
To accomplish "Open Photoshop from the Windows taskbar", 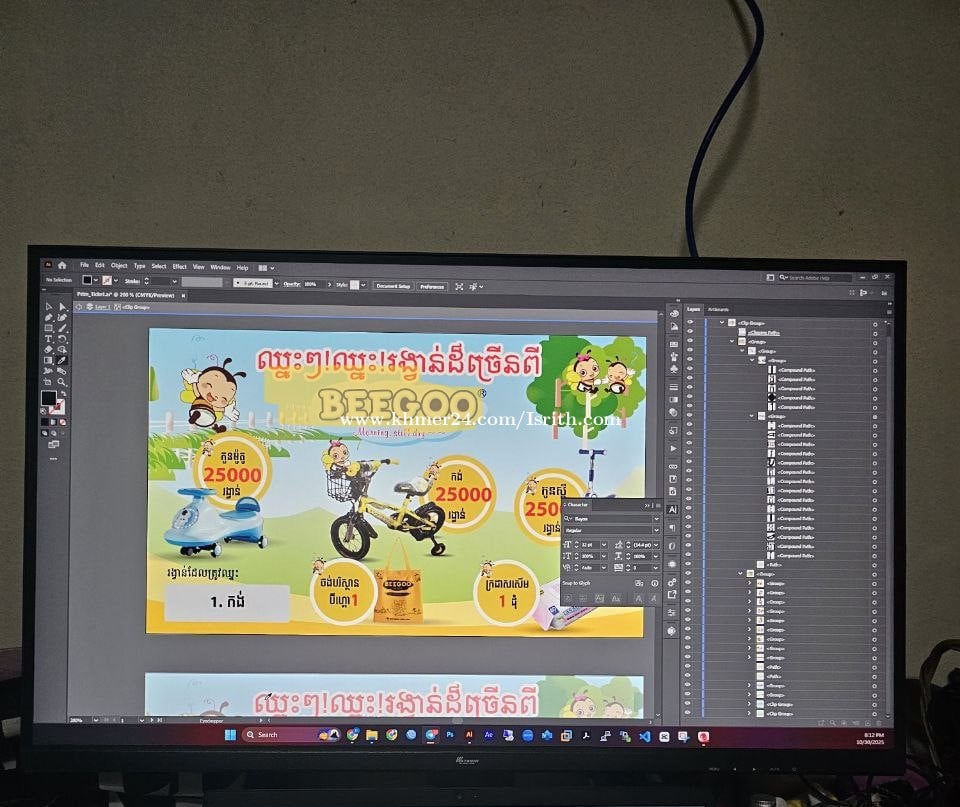I will pos(450,735).
